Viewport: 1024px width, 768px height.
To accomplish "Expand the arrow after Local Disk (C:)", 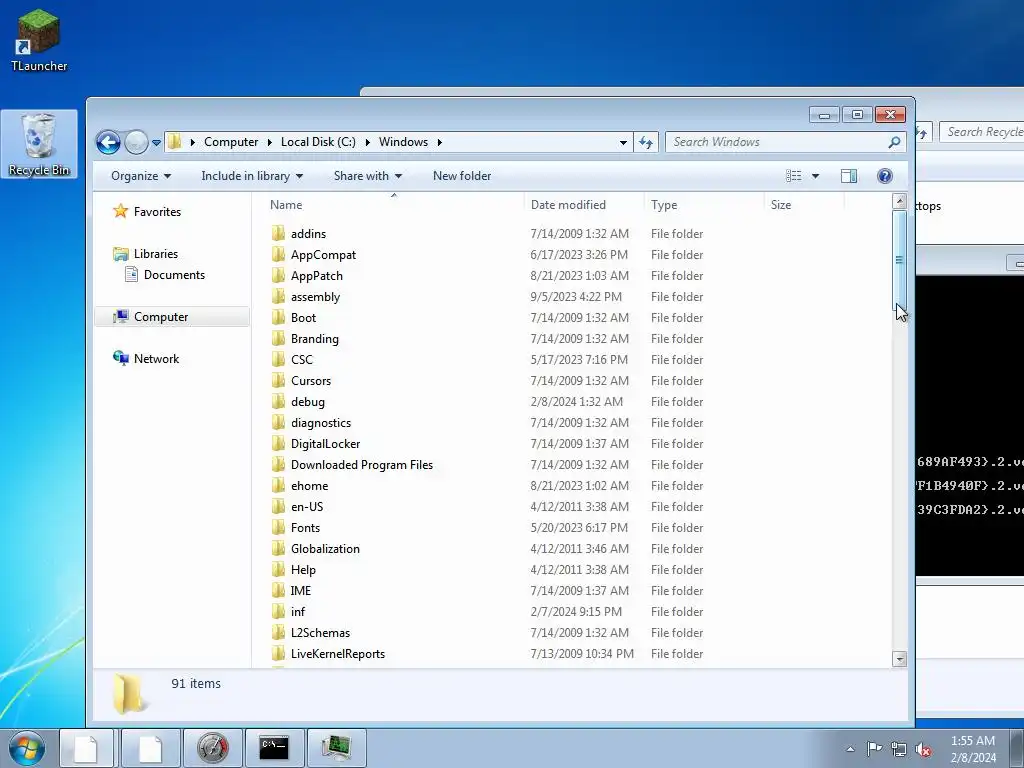I will (367, 142).
